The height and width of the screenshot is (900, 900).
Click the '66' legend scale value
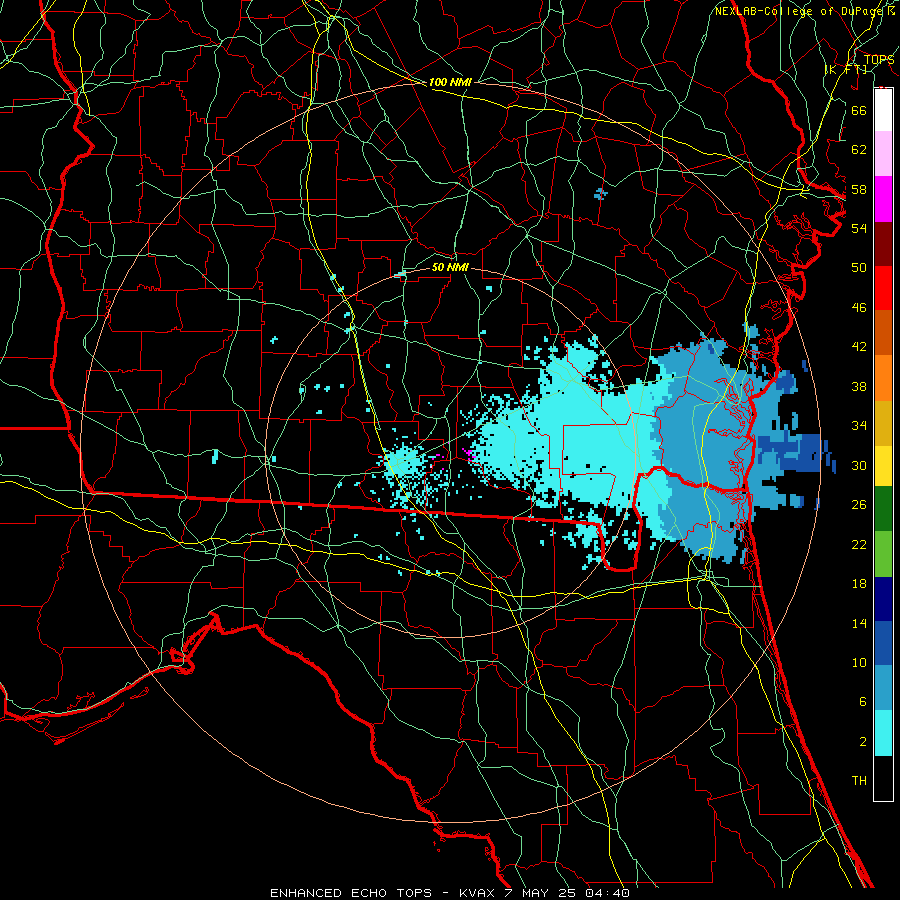[x=859, y=110]
